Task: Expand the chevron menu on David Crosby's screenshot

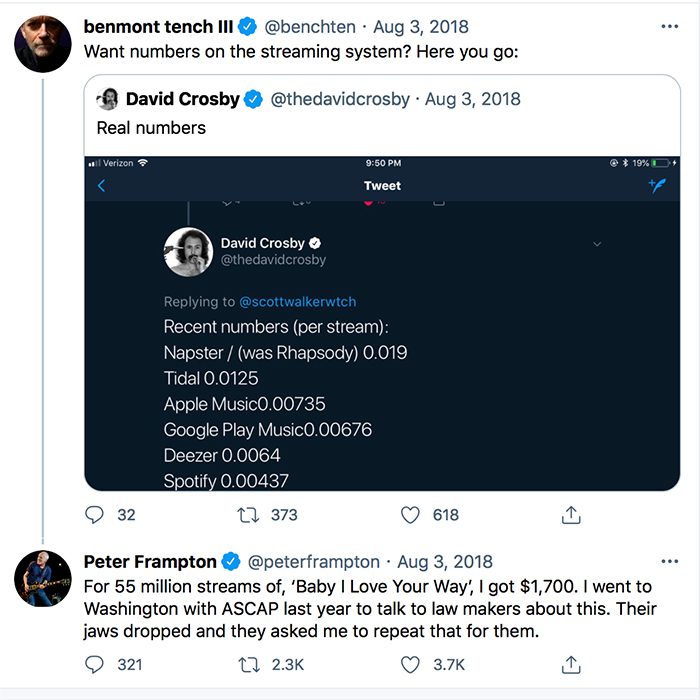Action: [x=597, y=244]
